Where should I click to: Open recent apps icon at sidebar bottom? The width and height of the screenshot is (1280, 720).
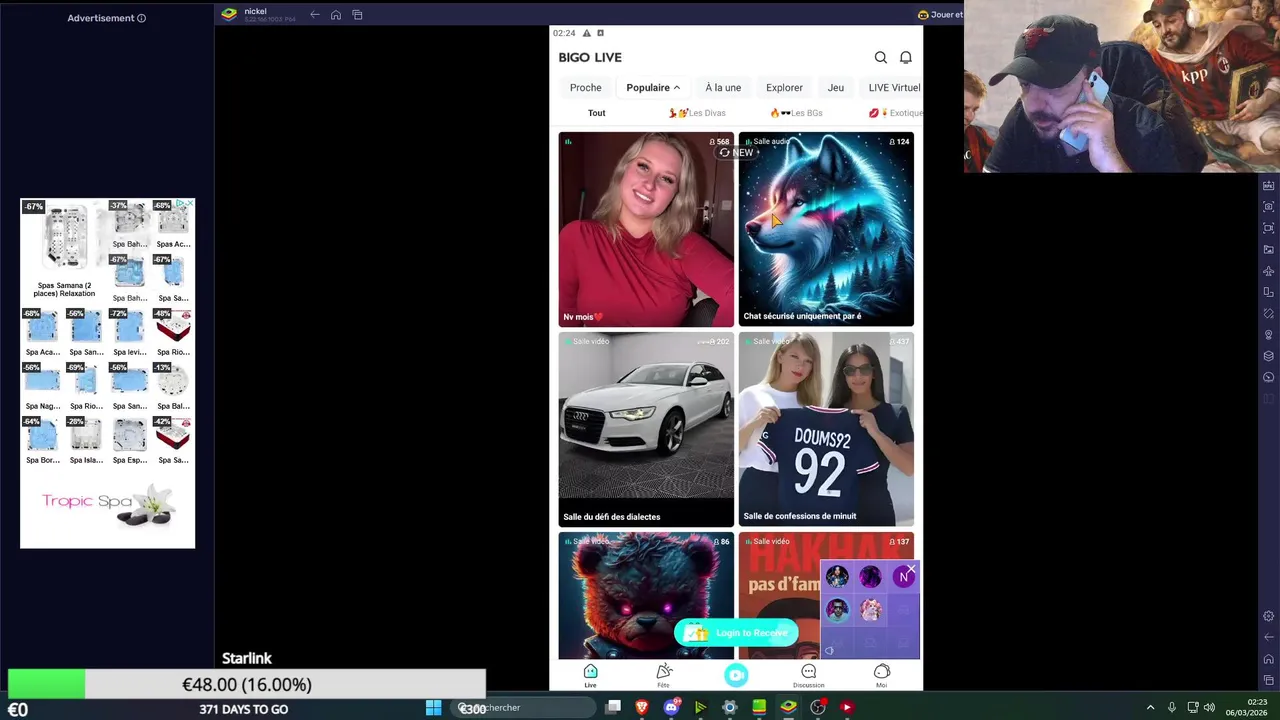[x=1269, y=680]
